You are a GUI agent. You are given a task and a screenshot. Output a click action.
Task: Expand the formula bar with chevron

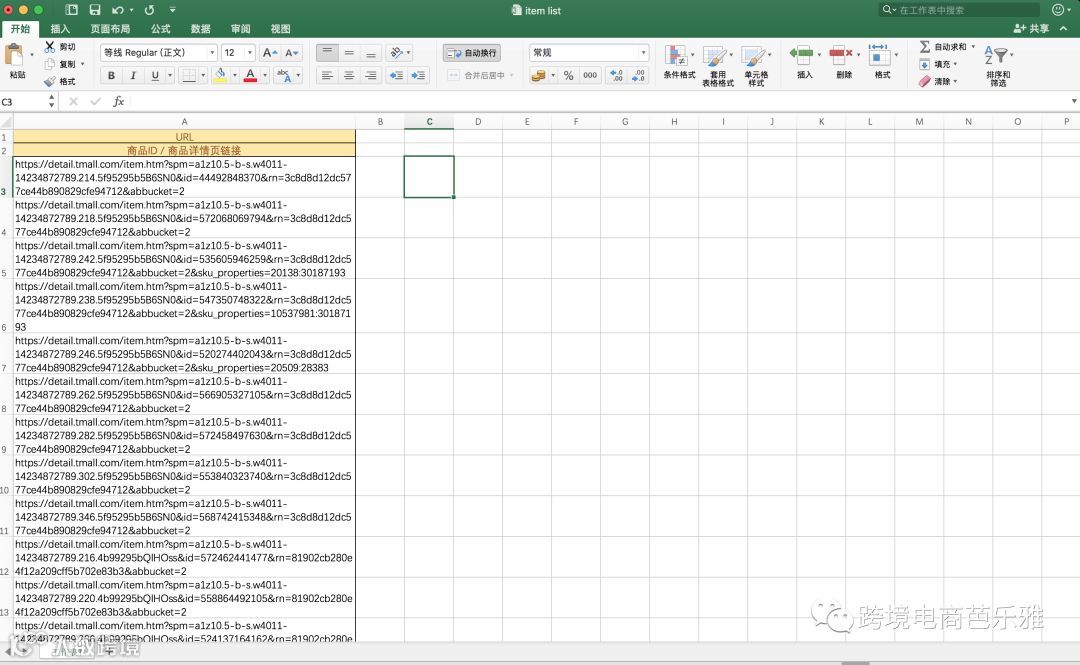coord(1074,101)
